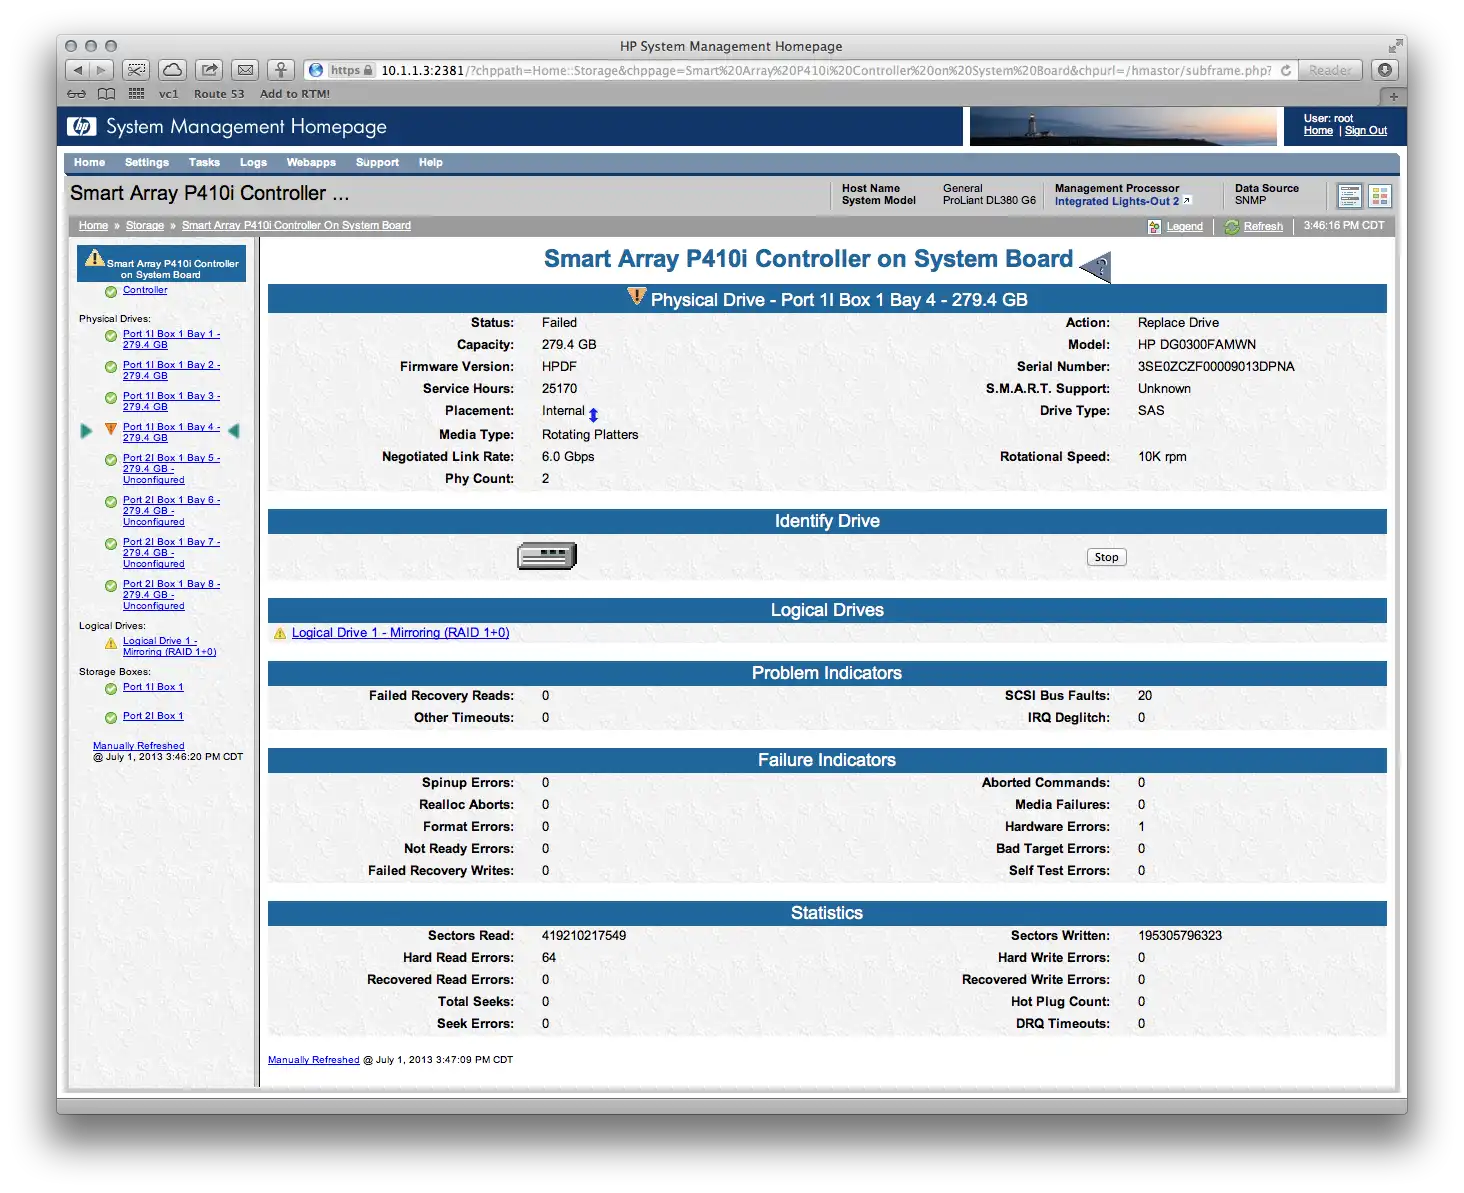The width and height of the screenshot is (1464, 1193).
Task: Select Port 2I Box 1 Bay 5 drive
Action: 171,469
